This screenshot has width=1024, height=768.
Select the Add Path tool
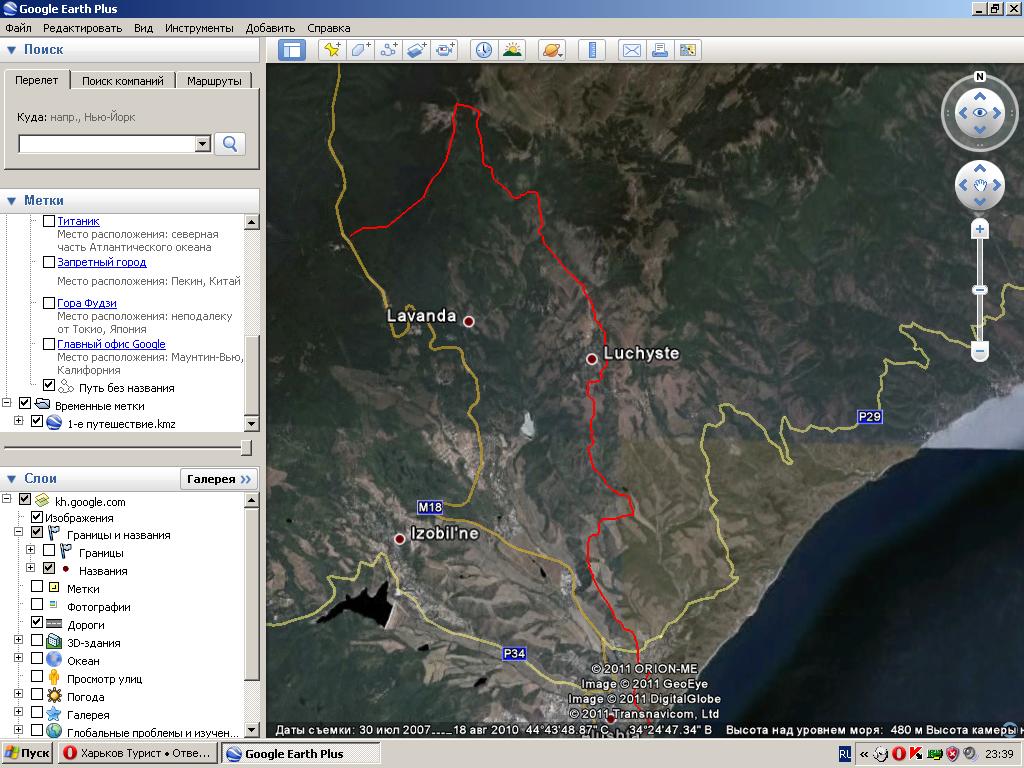click(389, 50)
